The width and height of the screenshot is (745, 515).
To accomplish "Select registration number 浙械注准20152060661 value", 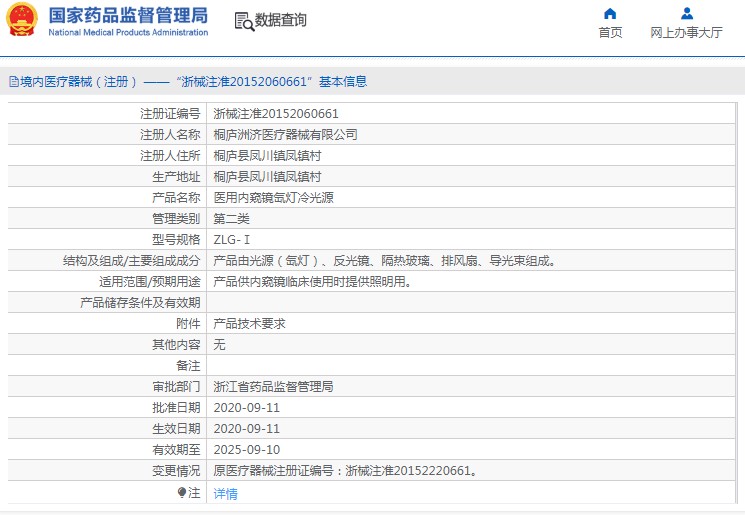I will tap(276, 114).
